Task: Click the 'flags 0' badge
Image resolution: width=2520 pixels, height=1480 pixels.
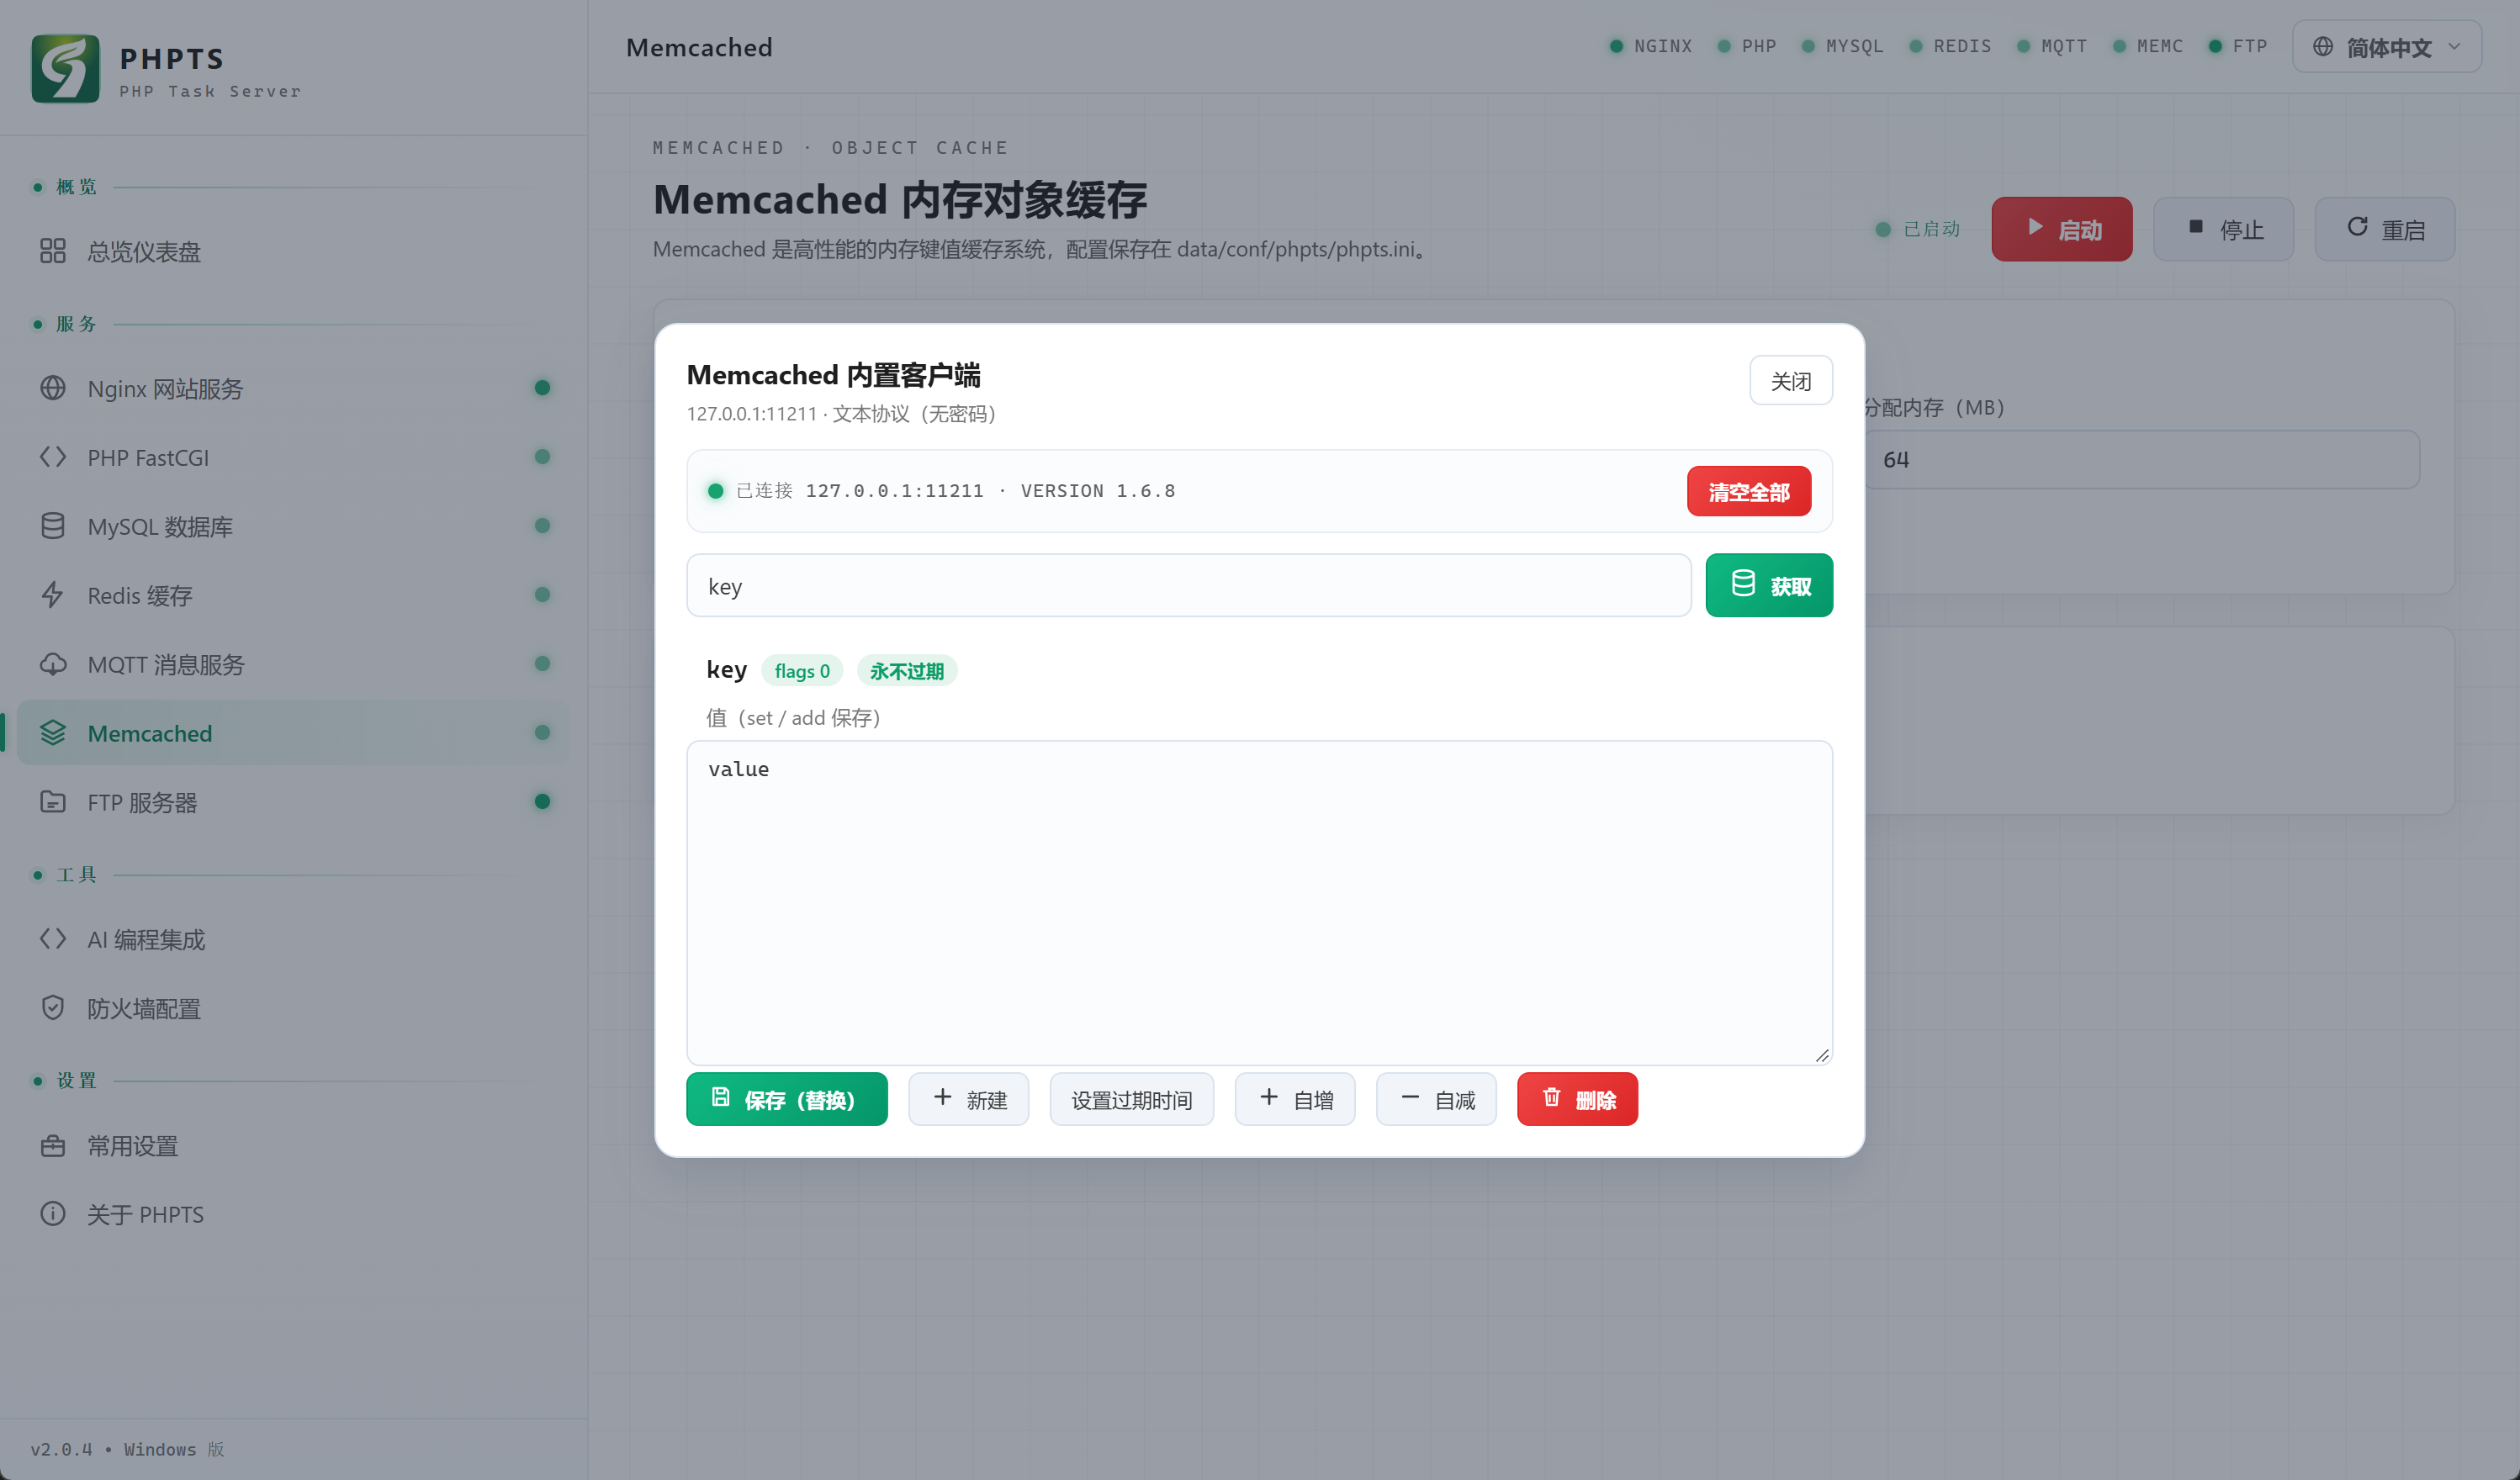Action: click(x=802, y=671)
